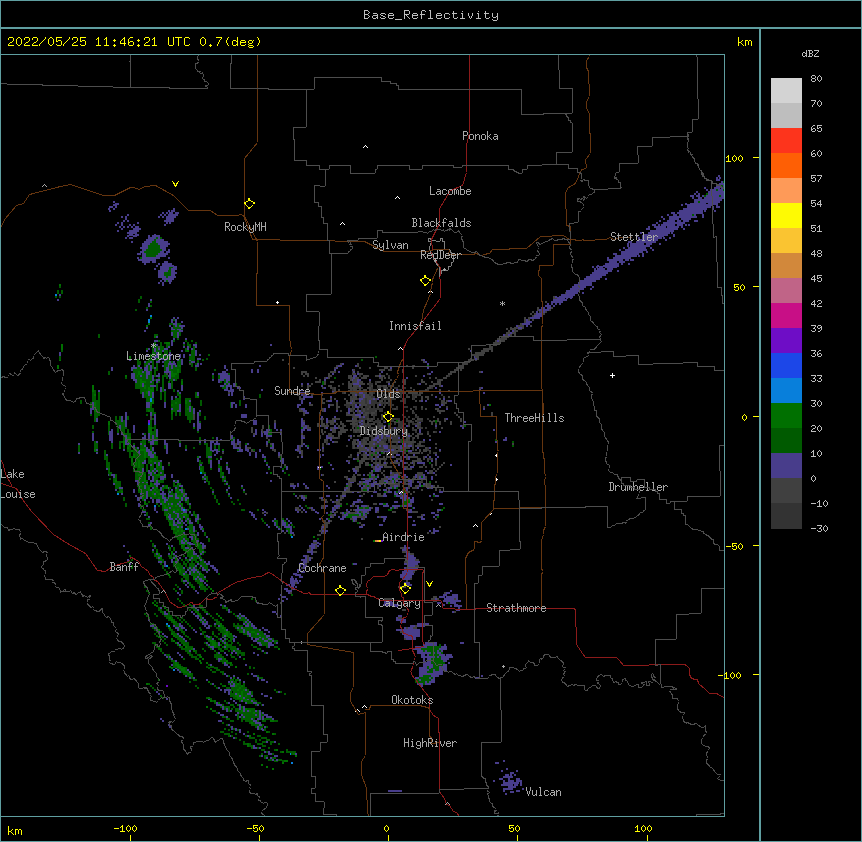The image size is (862, 842).
Task: Select the white plus marker north of Drumheller
Action: click(612, 375)
